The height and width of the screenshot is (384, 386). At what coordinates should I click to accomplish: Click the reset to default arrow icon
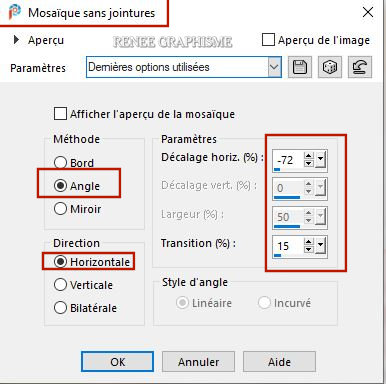coord(360,67)
